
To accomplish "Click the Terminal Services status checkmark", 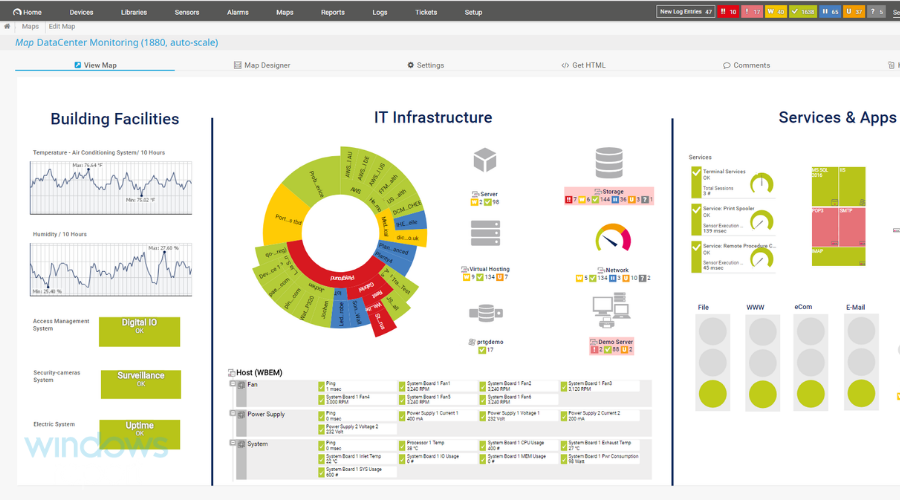I will (696, 177).
